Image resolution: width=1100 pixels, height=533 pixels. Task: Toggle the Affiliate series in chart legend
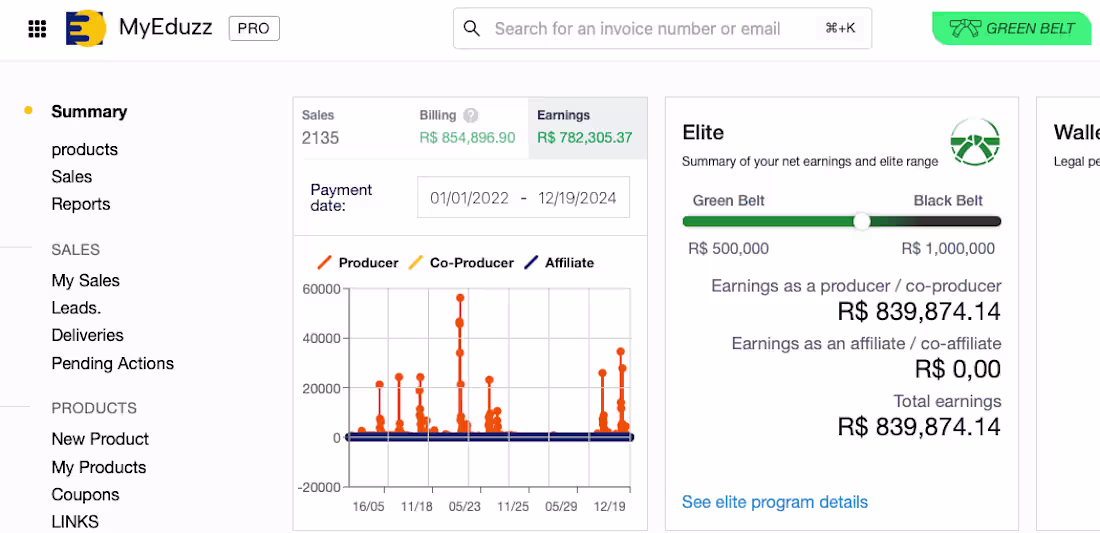coord(559,263)
